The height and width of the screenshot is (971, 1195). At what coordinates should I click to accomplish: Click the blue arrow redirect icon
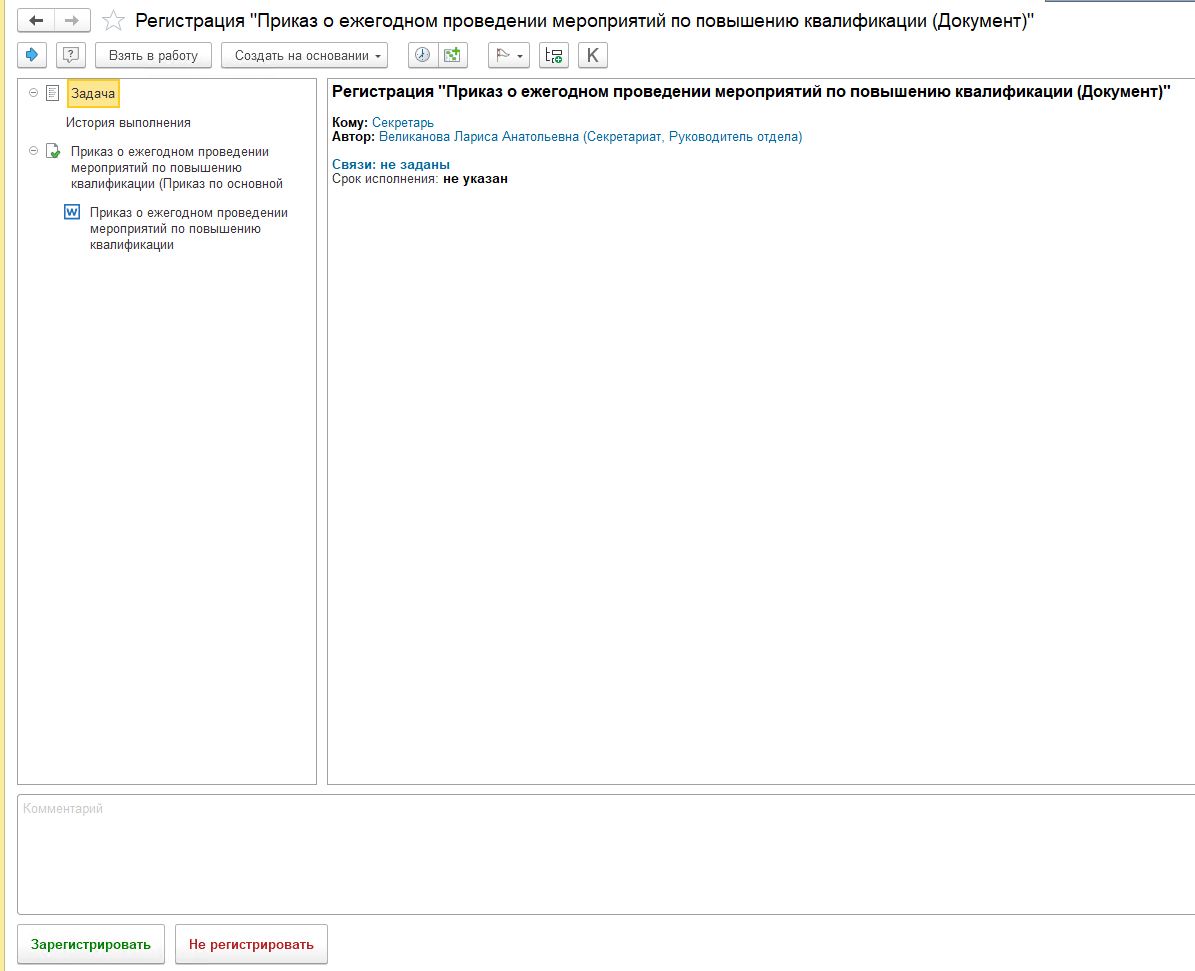point(32,55)
